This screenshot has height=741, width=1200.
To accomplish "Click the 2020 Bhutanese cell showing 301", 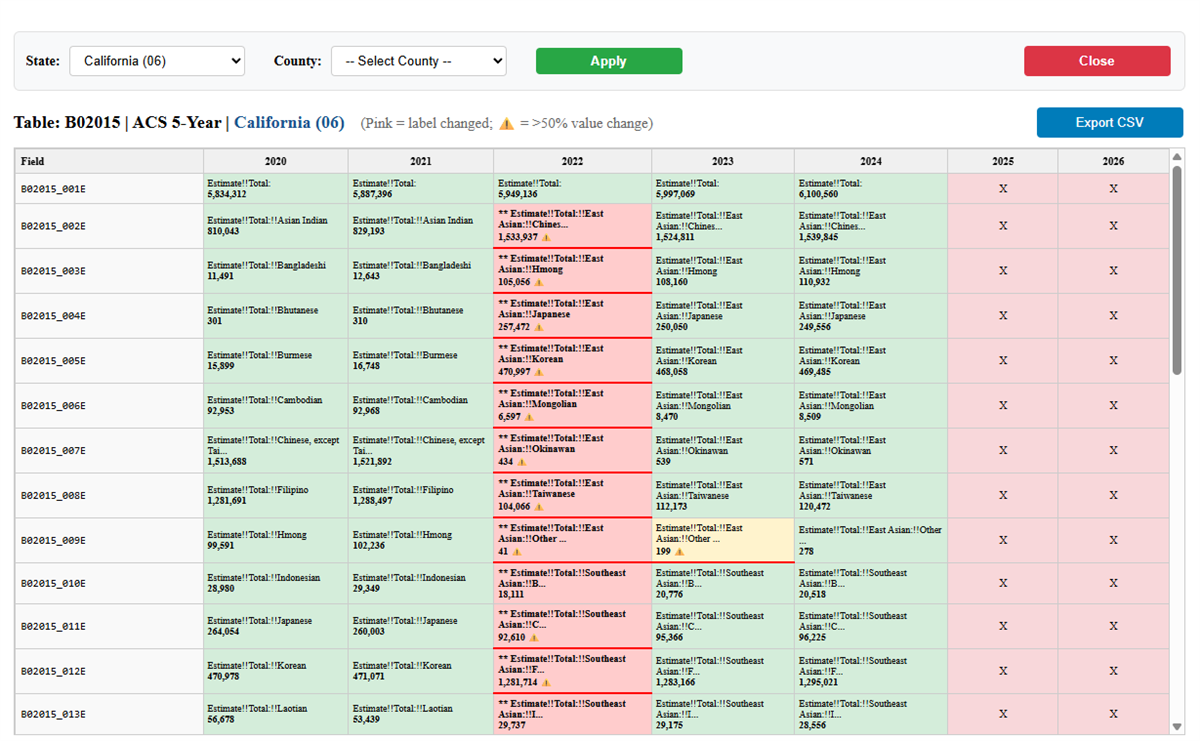I will click(276, 316).
